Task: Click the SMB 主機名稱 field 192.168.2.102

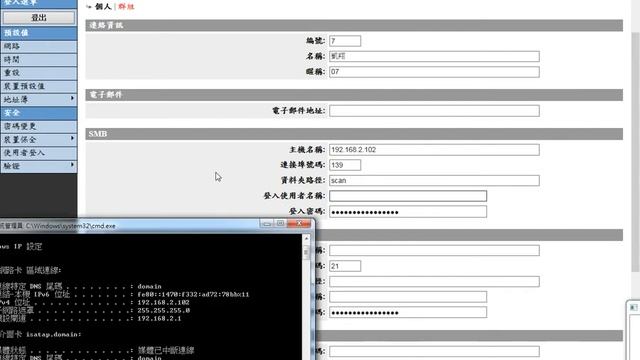Action: tap(434, 150)
